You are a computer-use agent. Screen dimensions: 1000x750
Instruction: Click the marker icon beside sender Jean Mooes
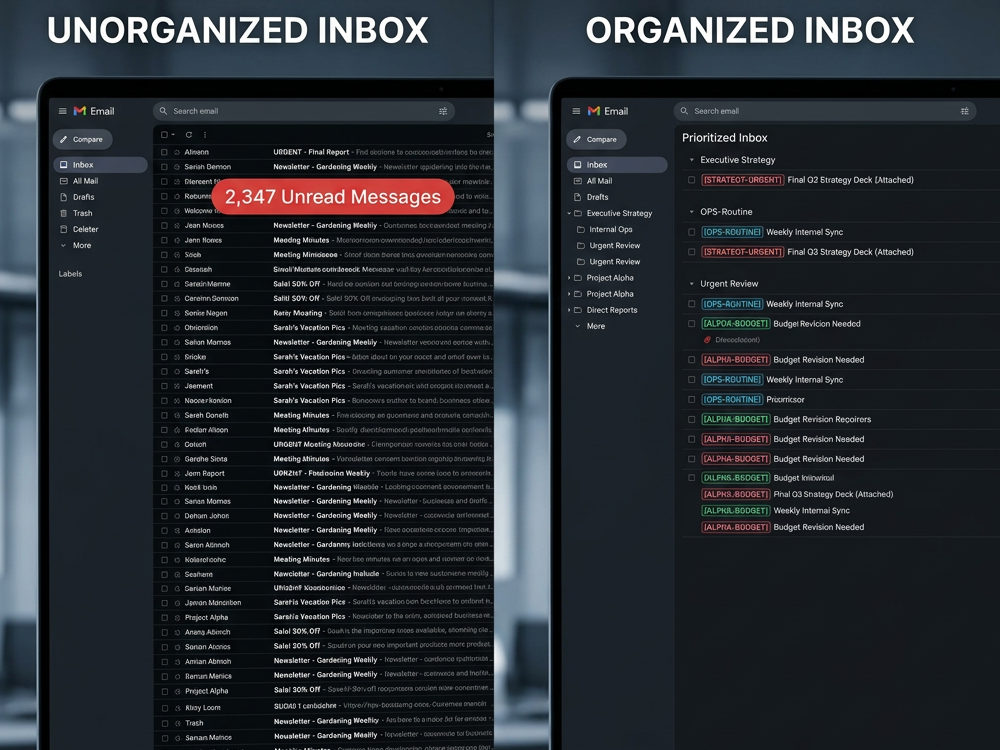177,226
